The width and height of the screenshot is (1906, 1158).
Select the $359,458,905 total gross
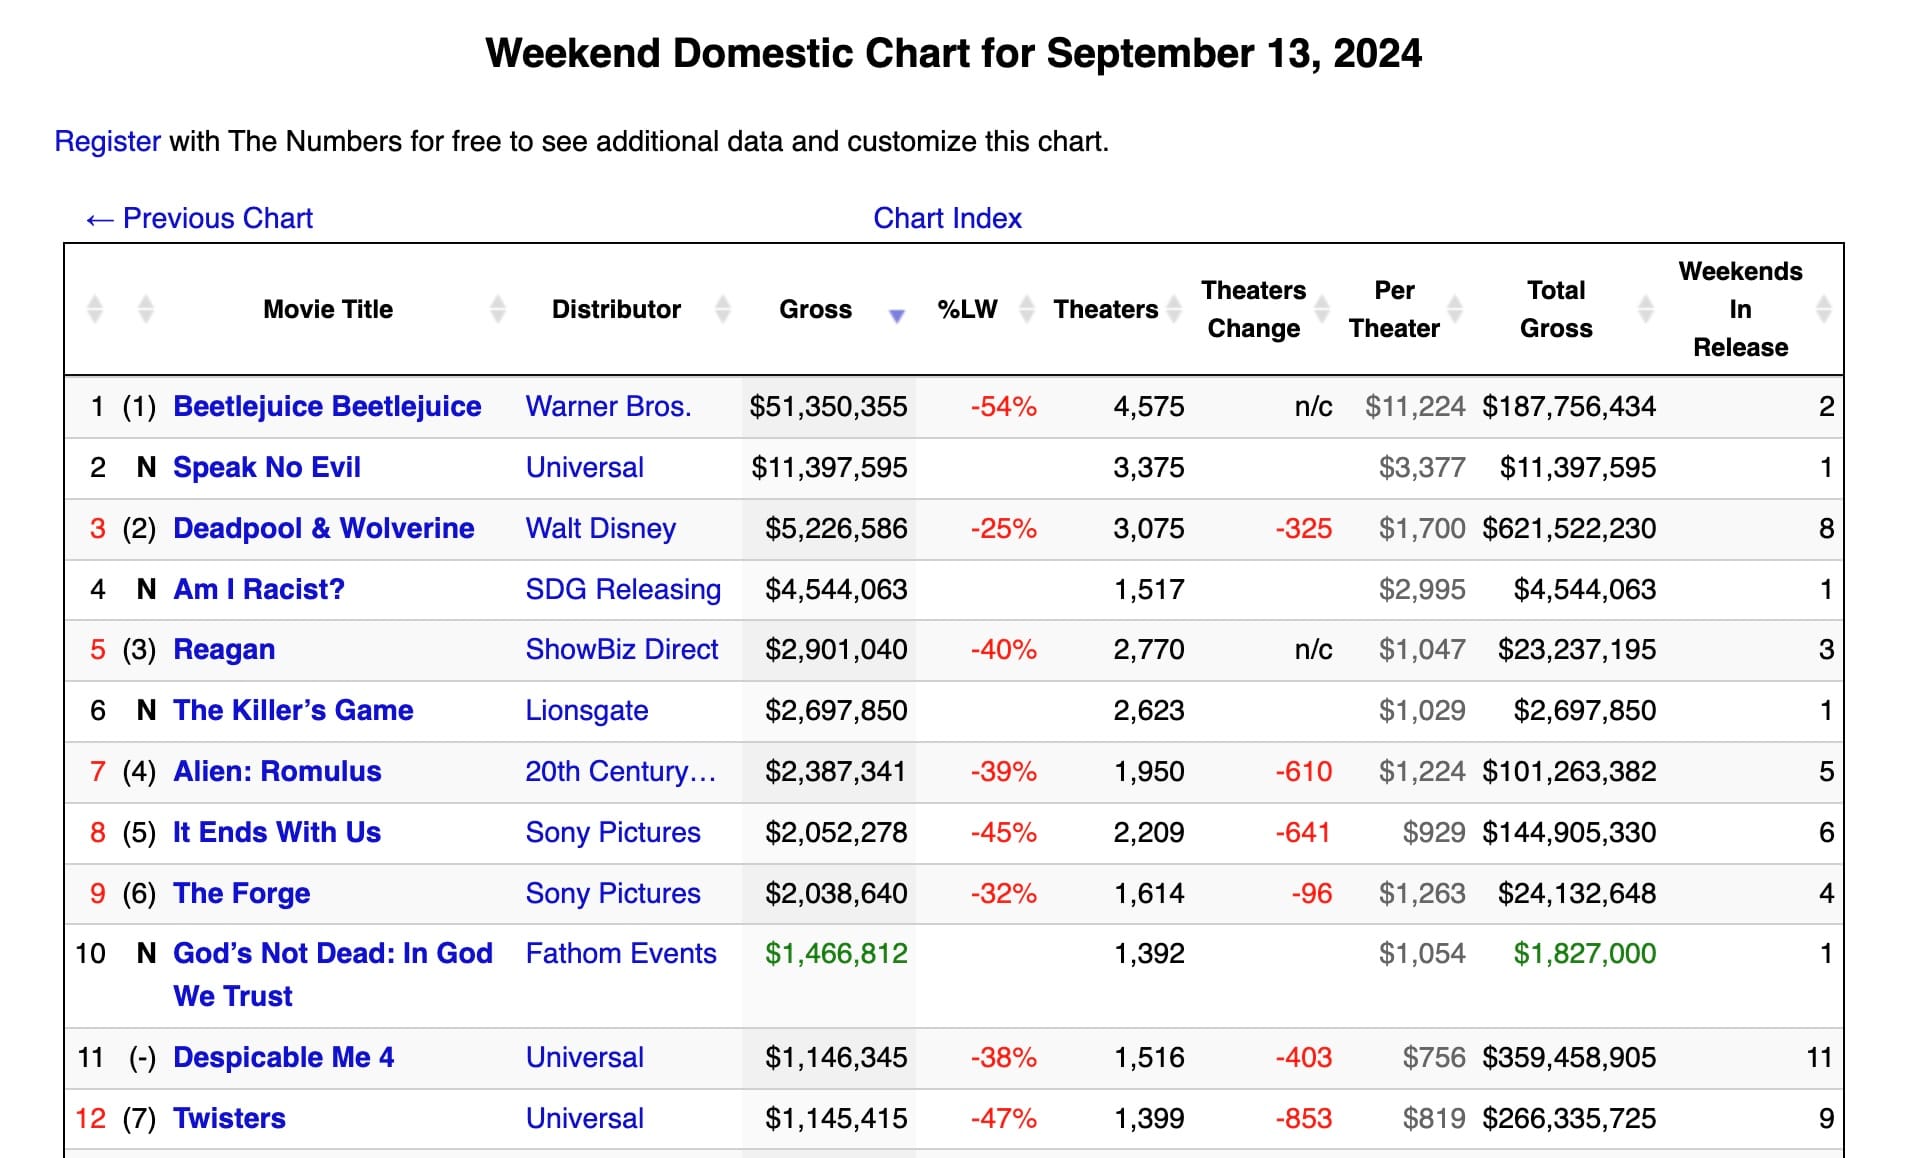(1569, 1057)
